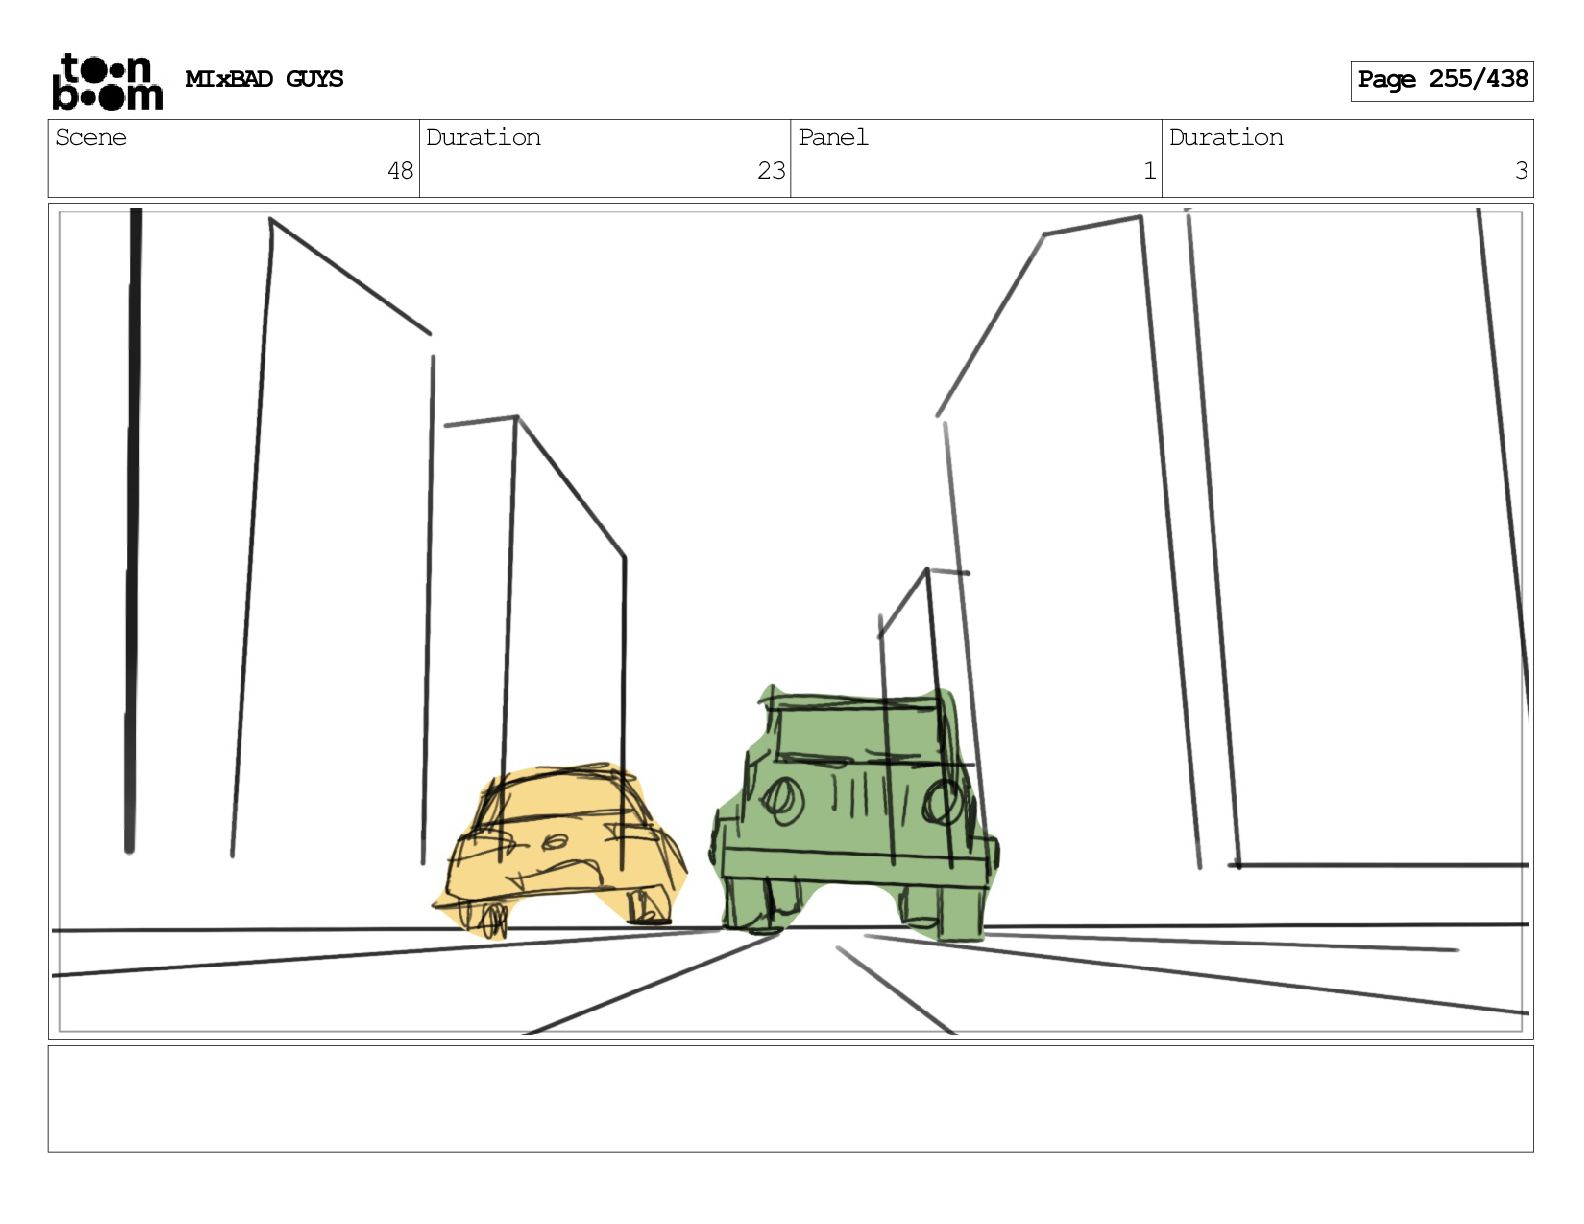Select the scene number 48
Image resolution: width=1584 pixels, height=1224 pixels.
coord(400,171)
